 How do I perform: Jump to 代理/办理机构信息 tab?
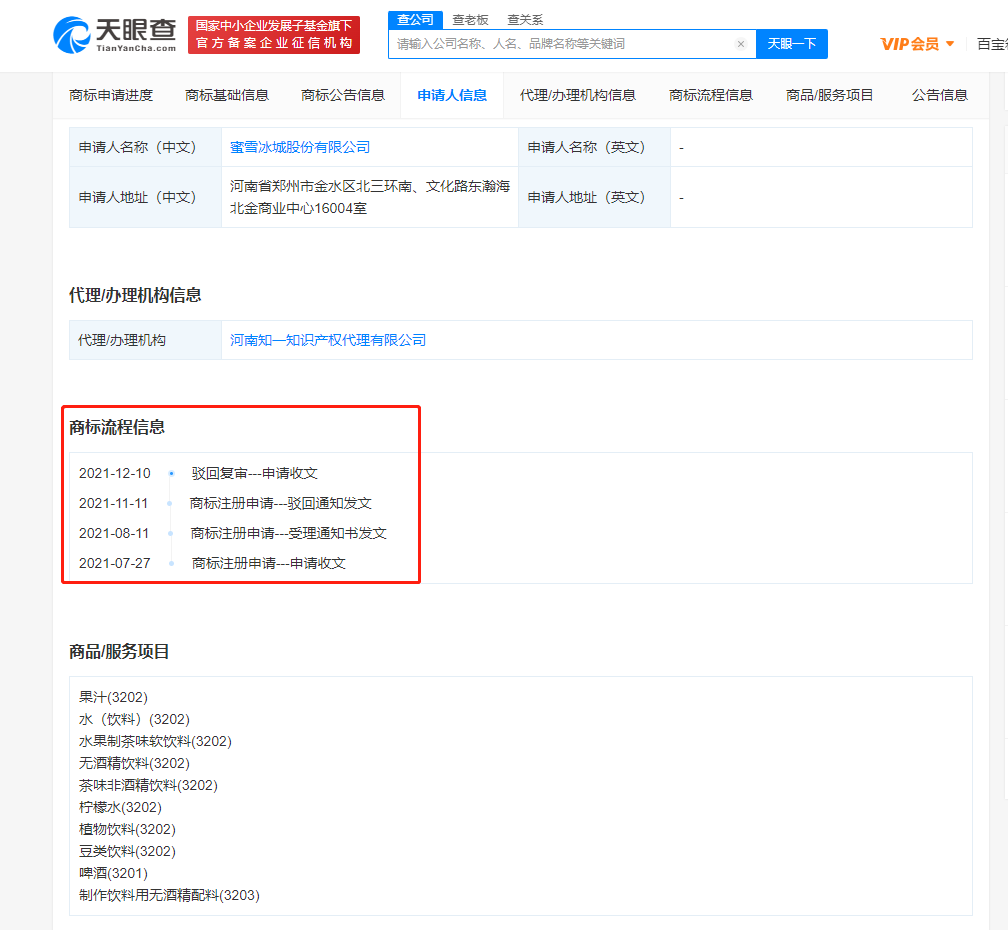[x=578, y=95]
